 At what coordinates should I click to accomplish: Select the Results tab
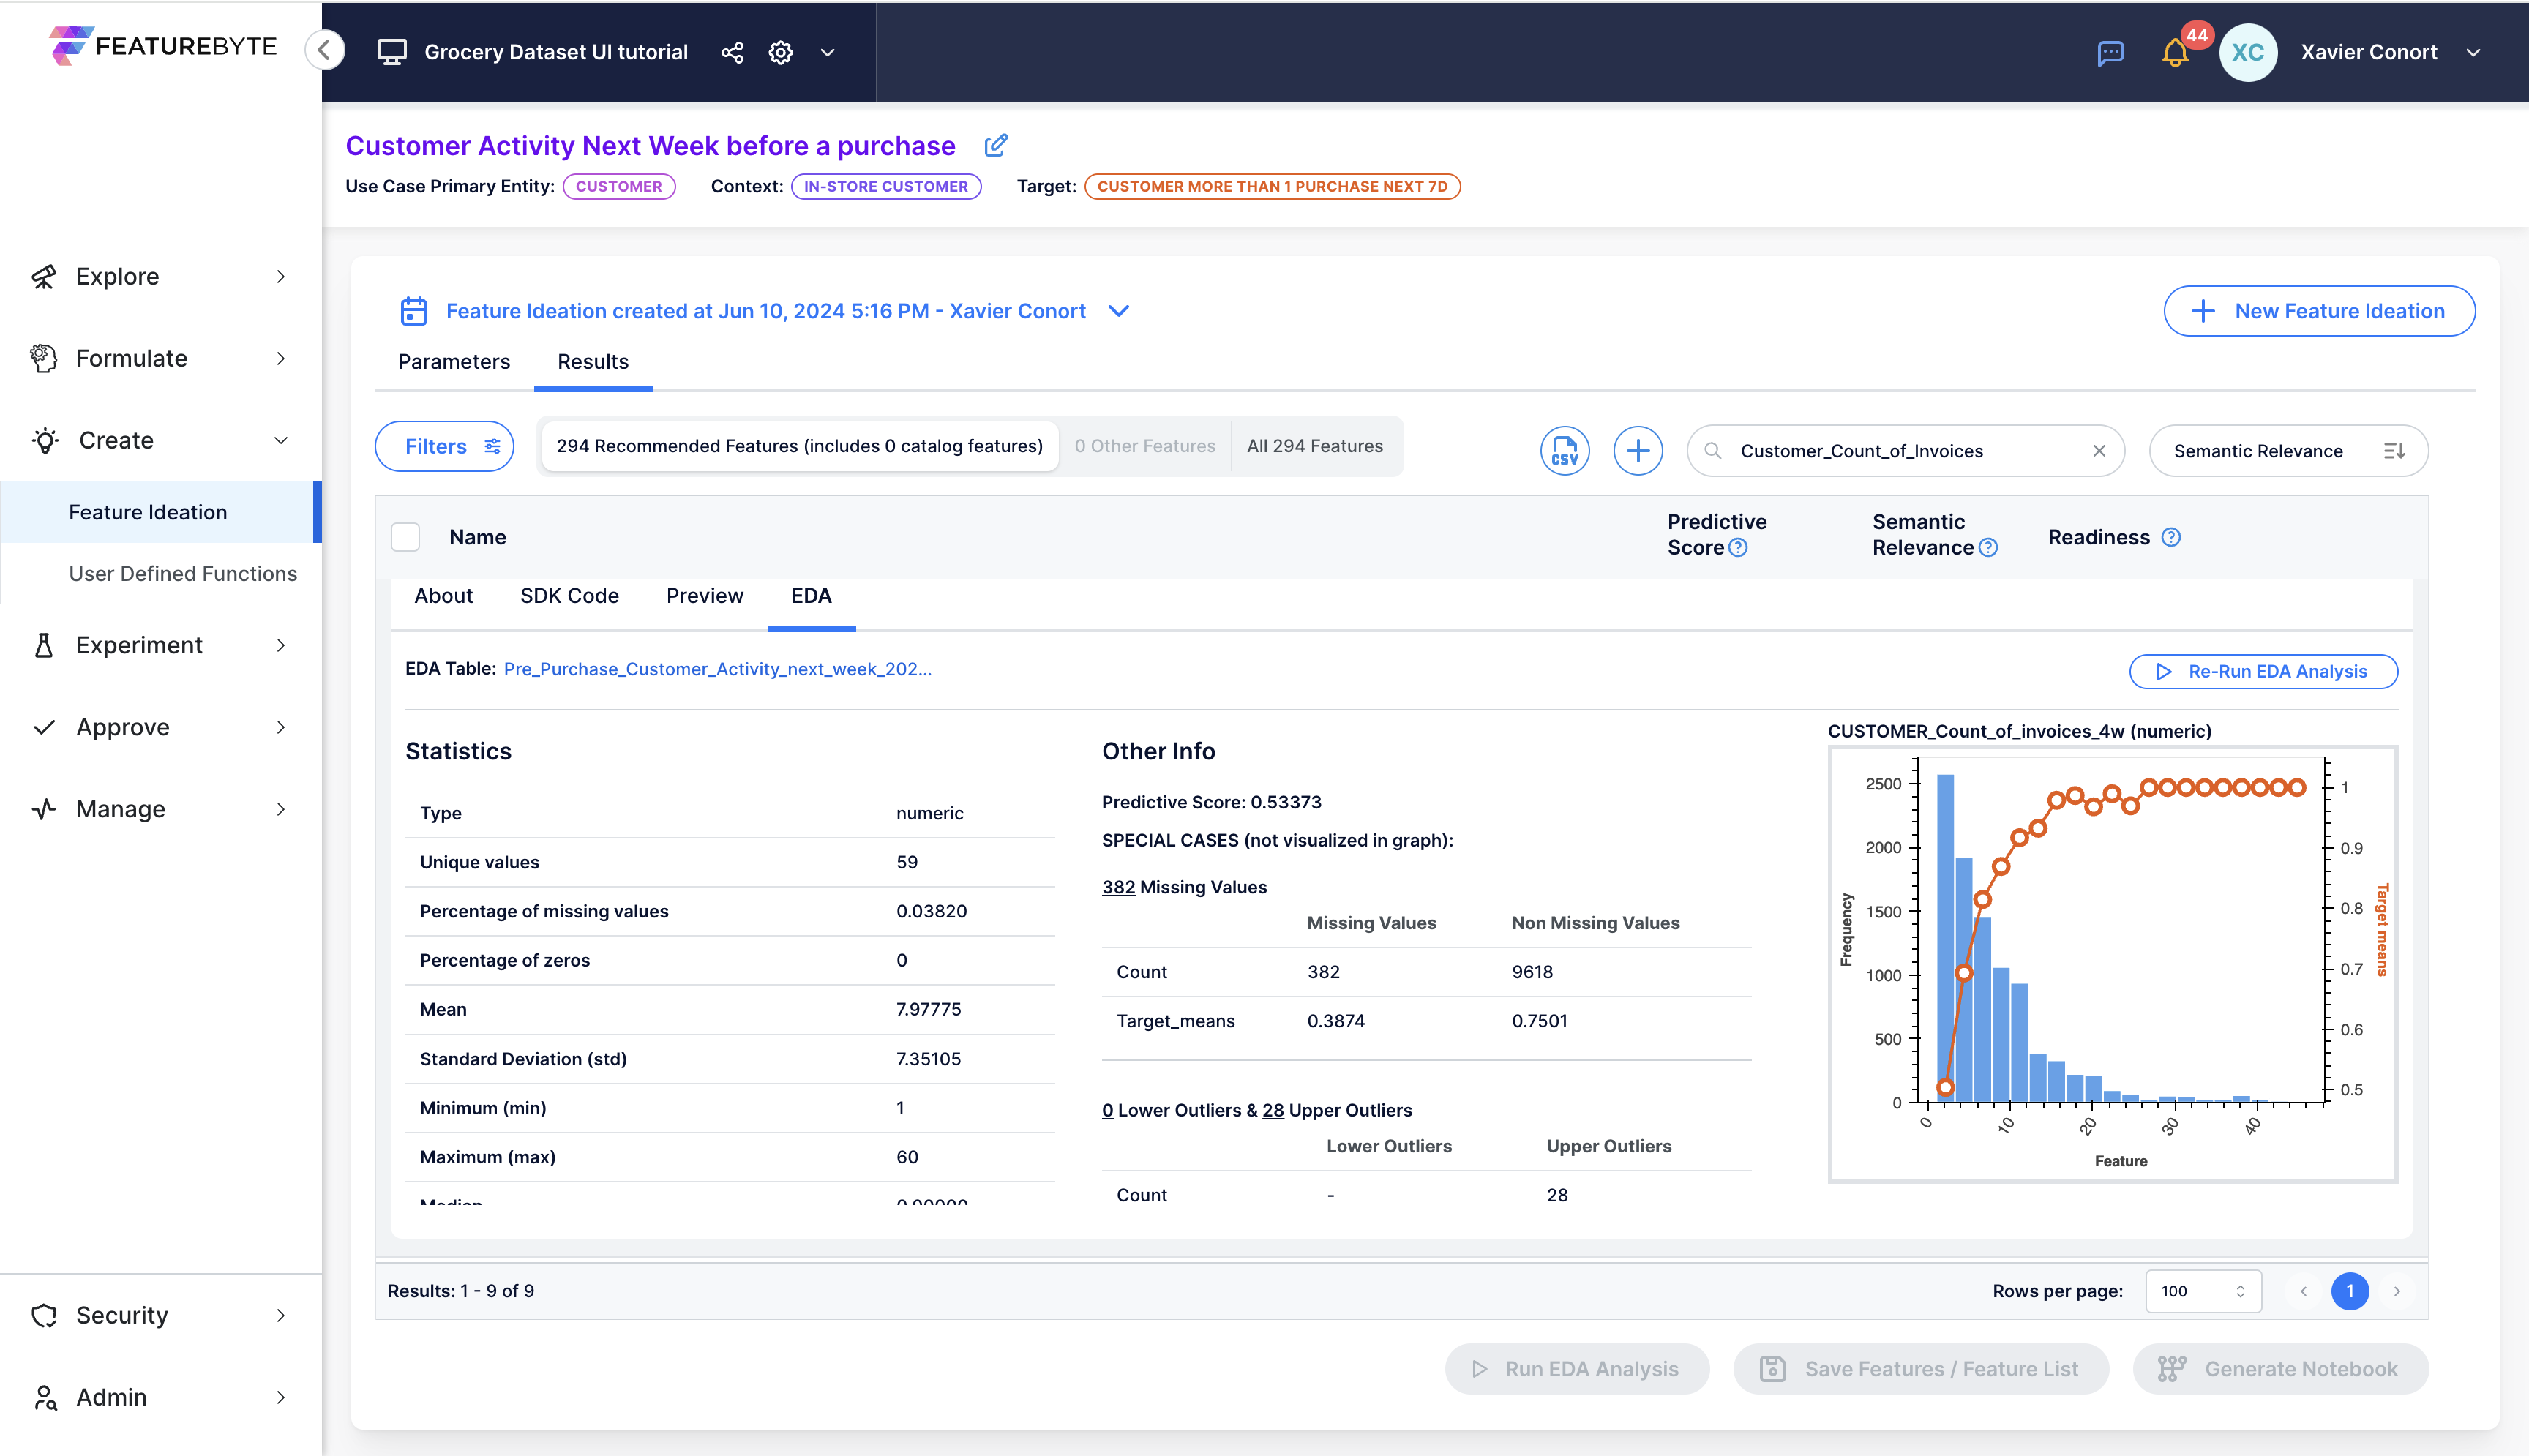click(x=593, y=361)
